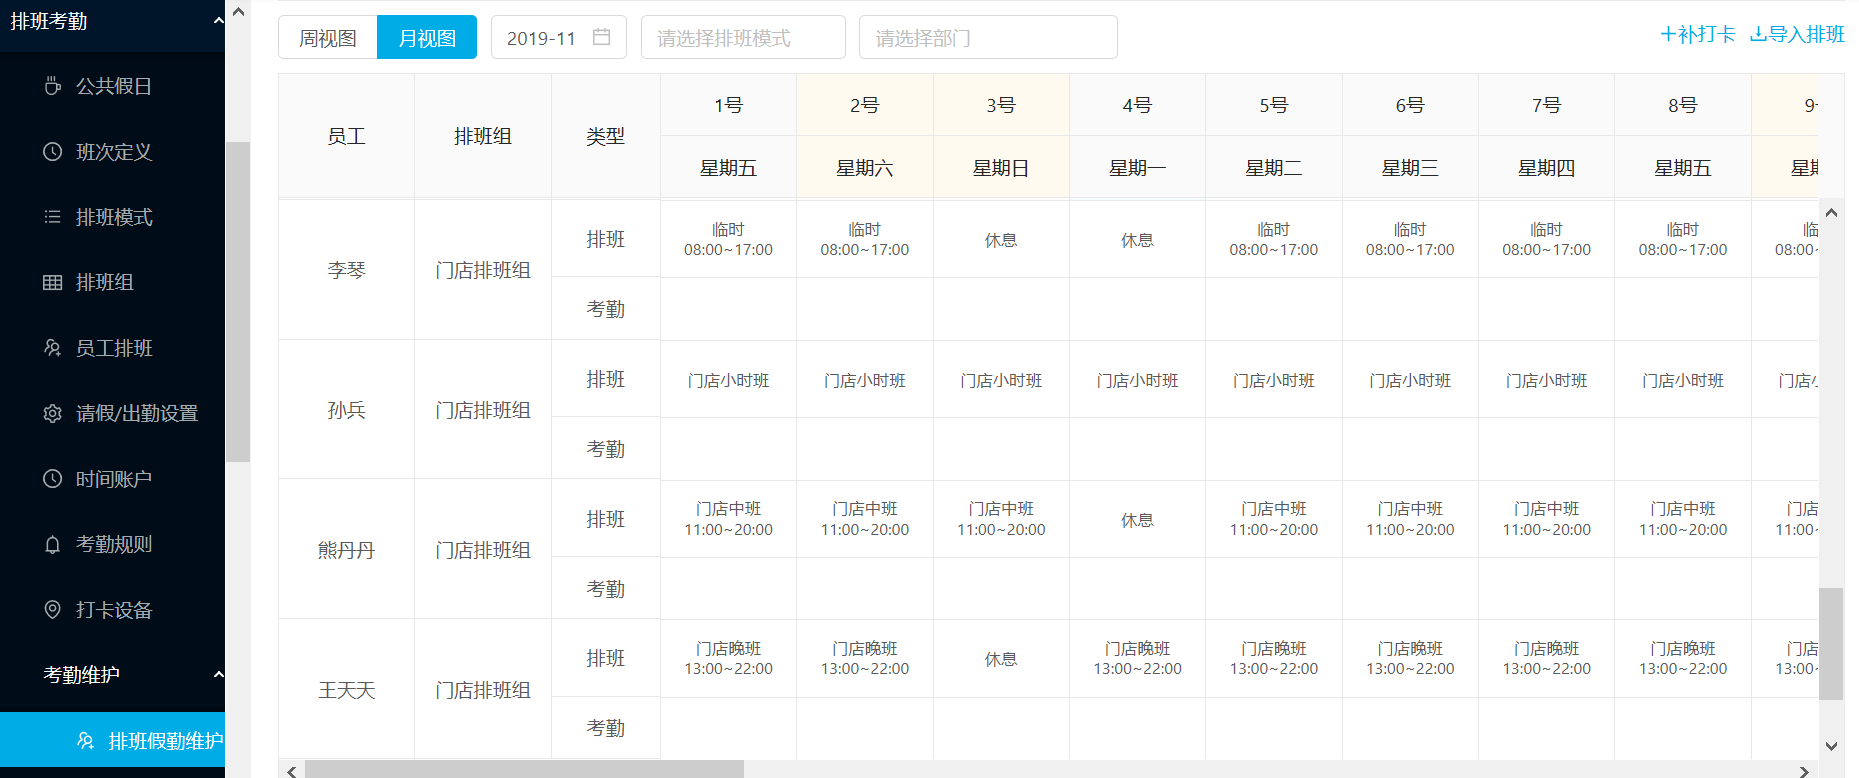Click the horizontal scroll right arrow
Image resolution: width=1859 pixels, height=778 pixels.
coord(1804,771)
